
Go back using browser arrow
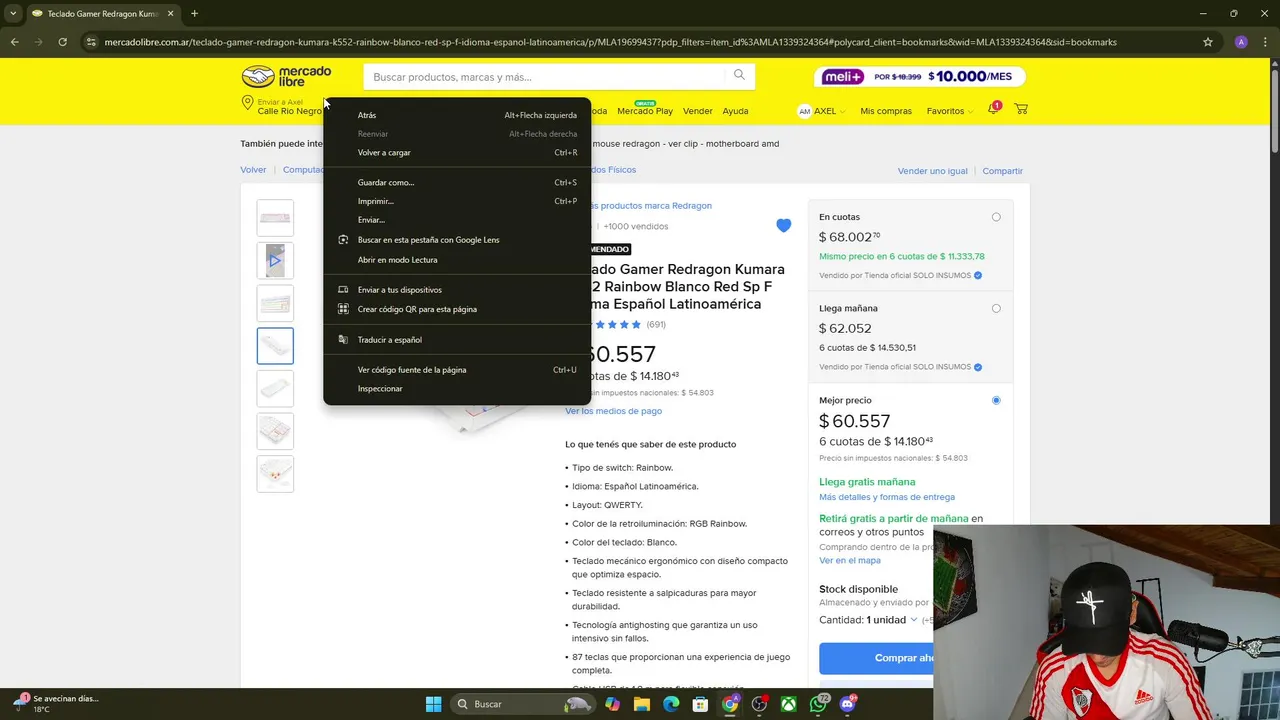(14, 42)
